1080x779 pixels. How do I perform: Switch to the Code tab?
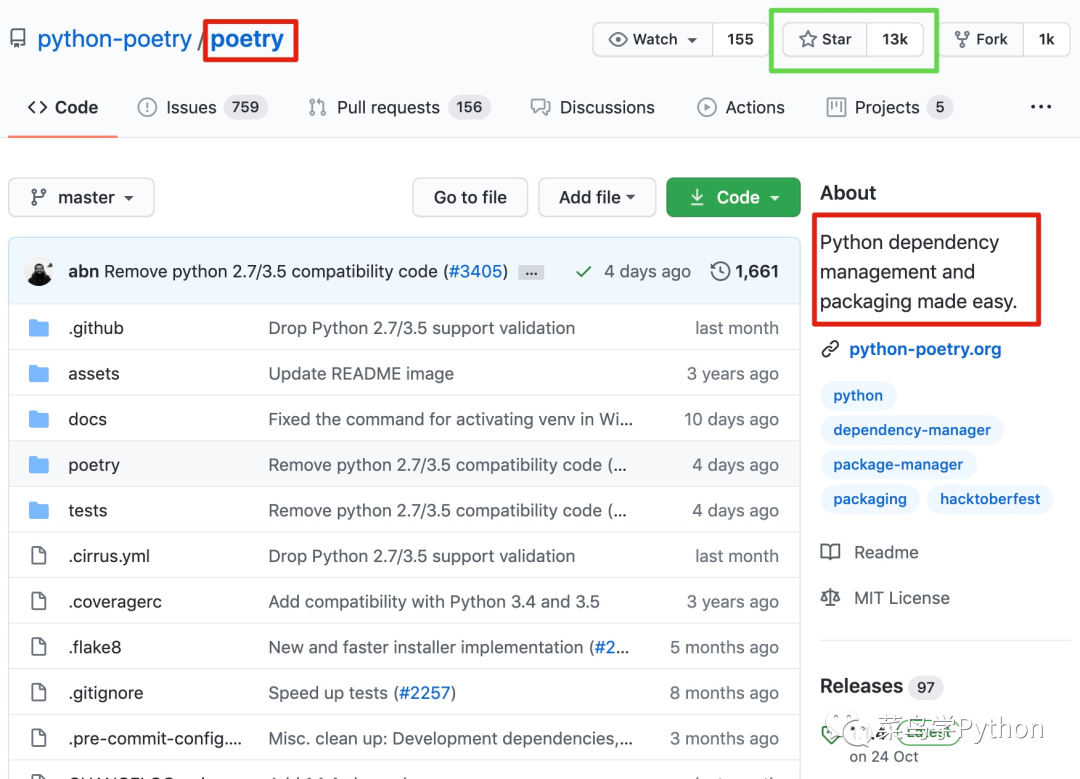(63, 107)
